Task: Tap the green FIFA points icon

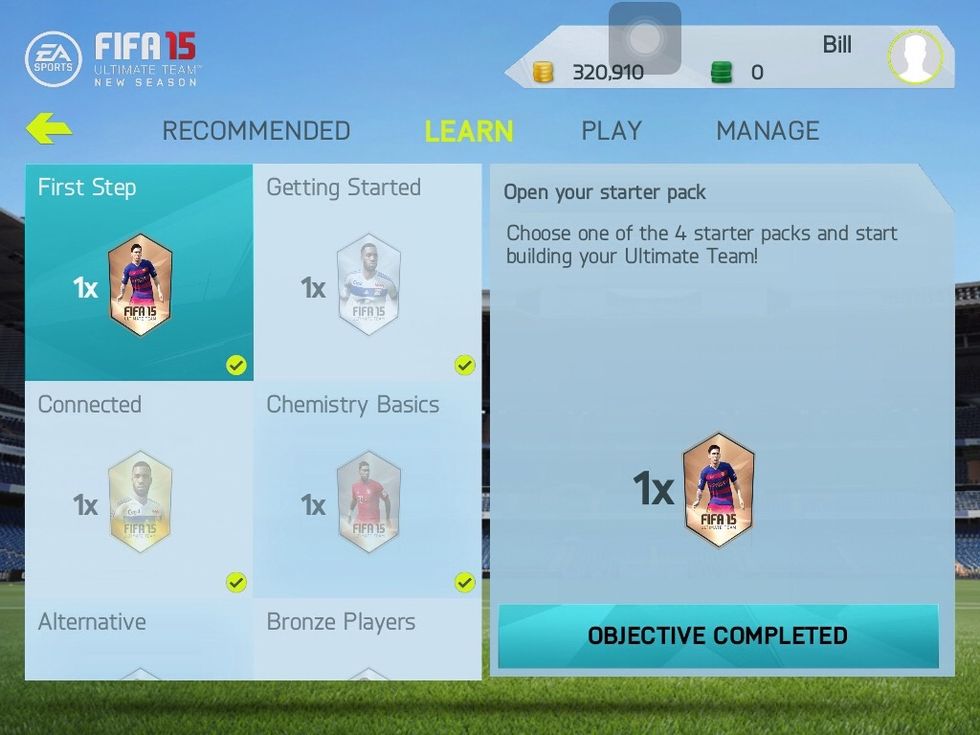Action: [x=721, y=72]
